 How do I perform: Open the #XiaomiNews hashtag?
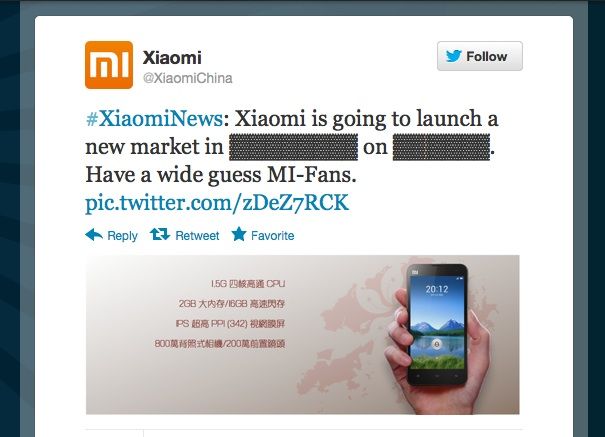(154, 118)
